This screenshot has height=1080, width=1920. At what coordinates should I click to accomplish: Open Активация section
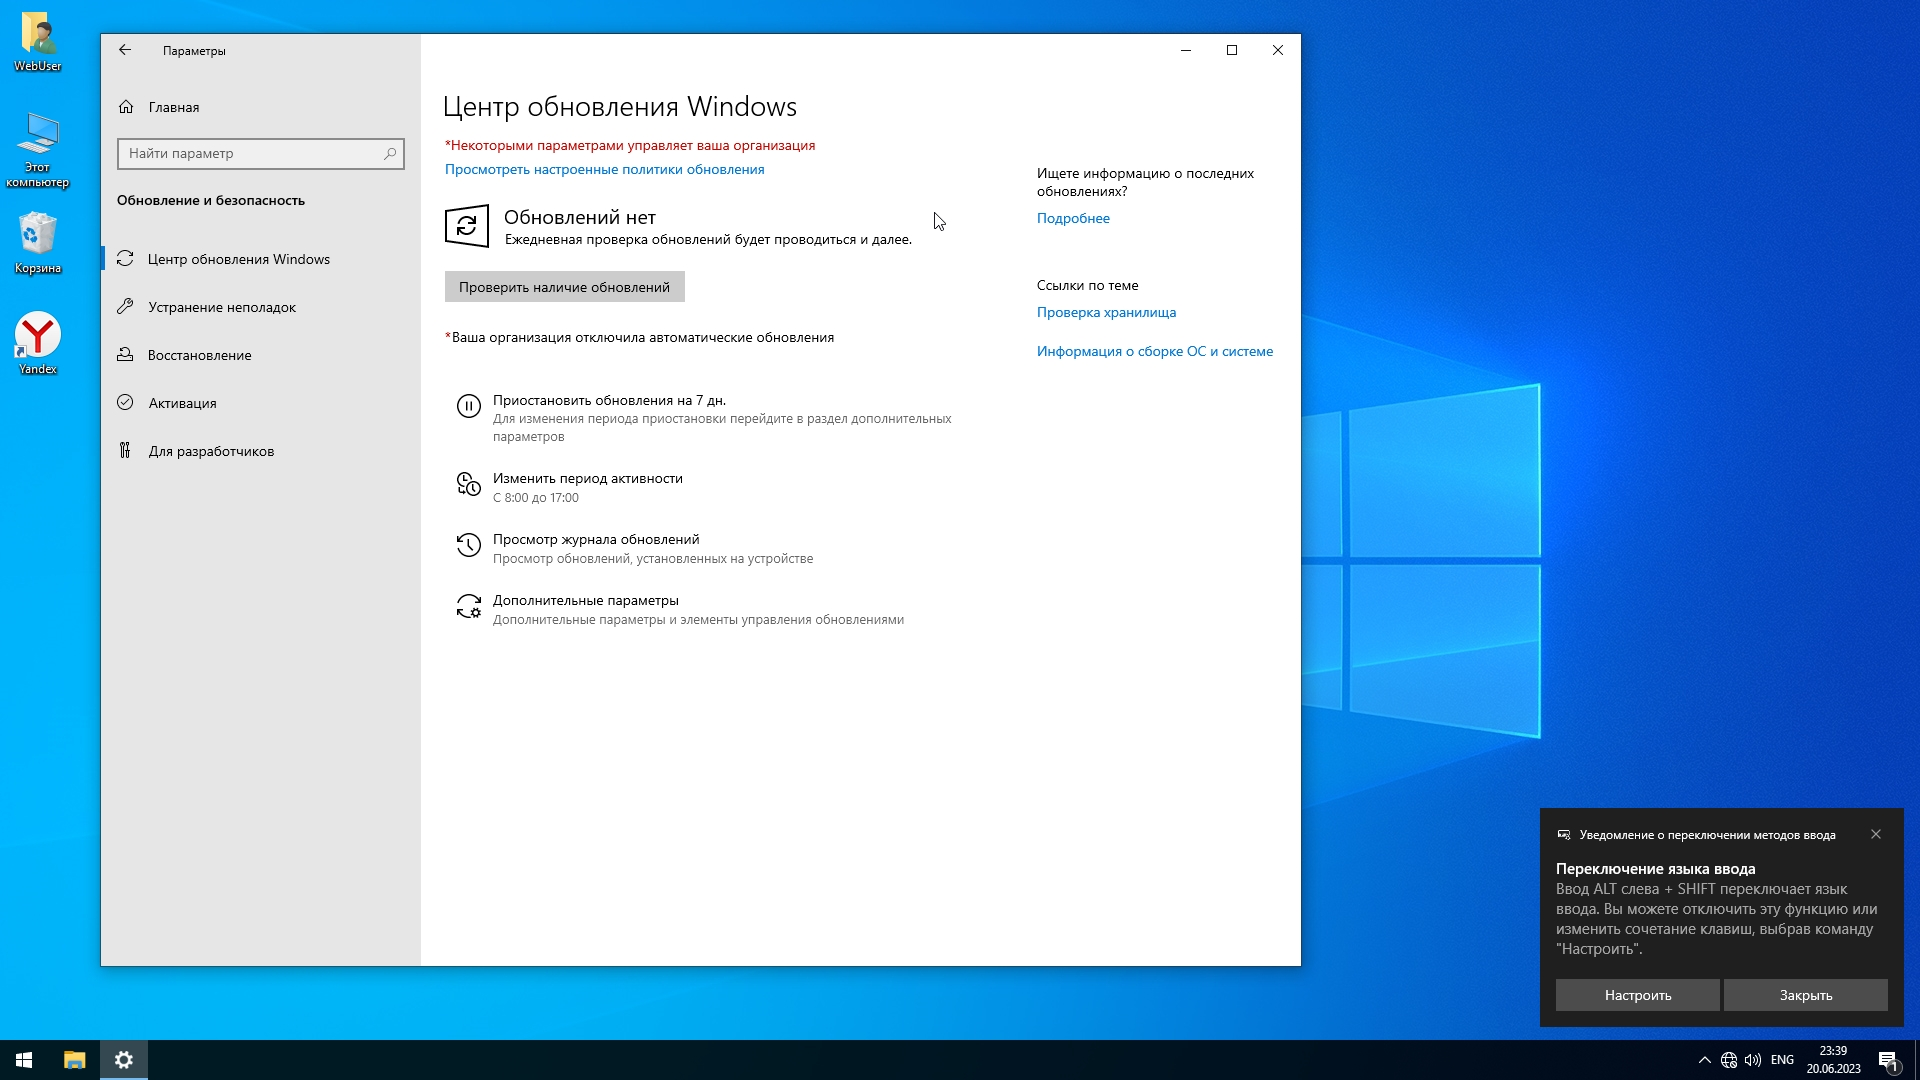[x=182, y=403]
